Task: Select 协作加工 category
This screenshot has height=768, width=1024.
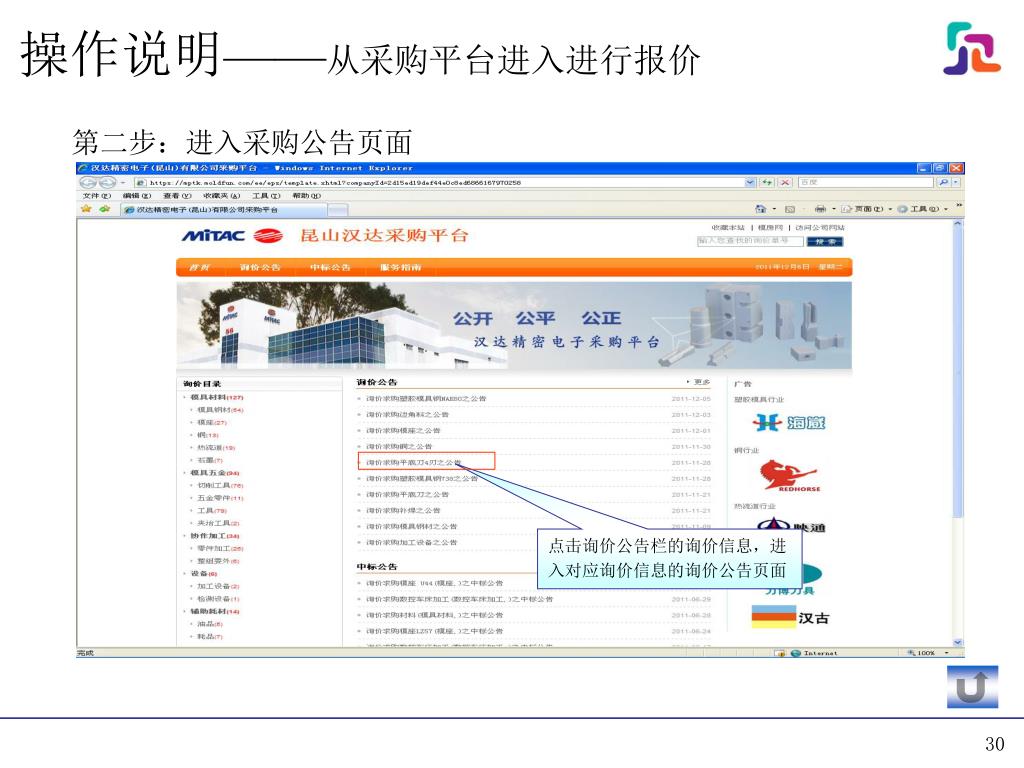Action: pyautogui.click(x=215, y=536)
